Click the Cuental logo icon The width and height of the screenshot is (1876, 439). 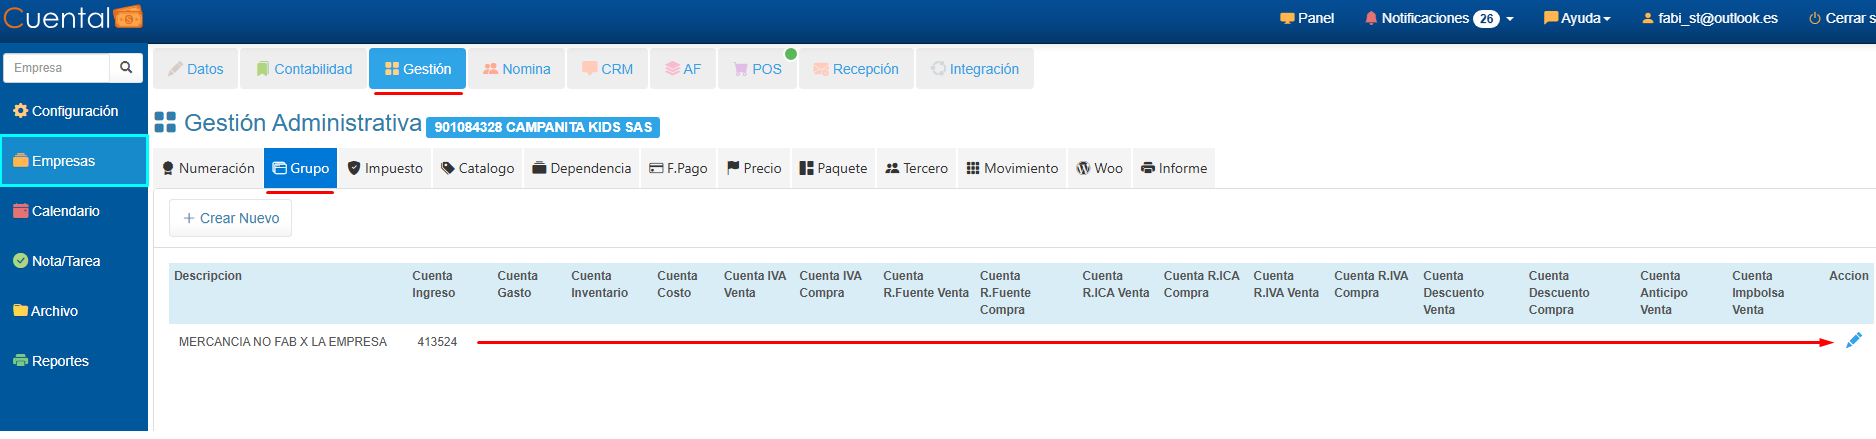tap(128, 17)
